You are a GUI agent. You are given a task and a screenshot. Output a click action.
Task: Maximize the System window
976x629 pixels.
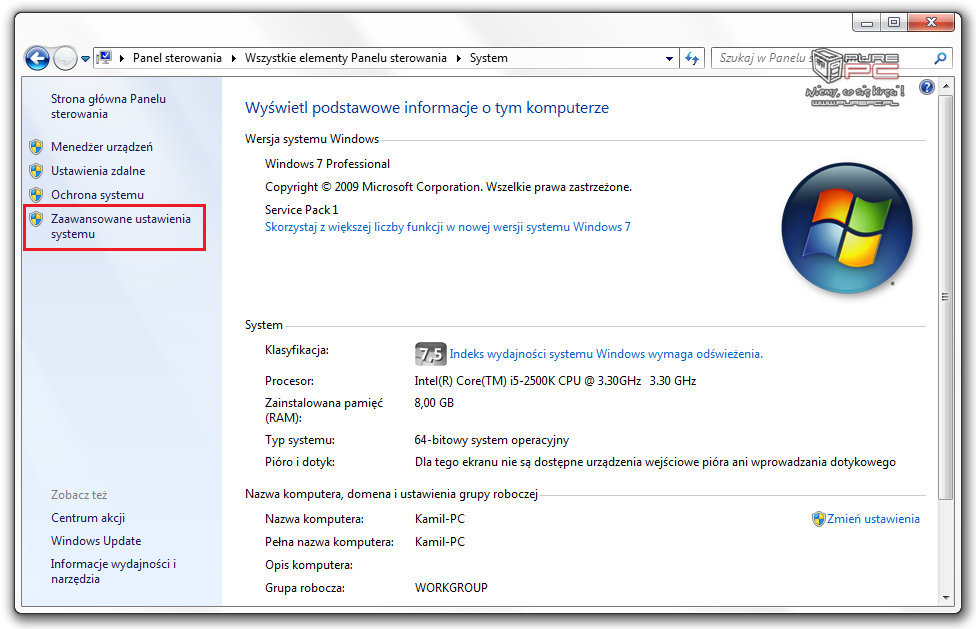pyautogui.click(x=894, y=23)
